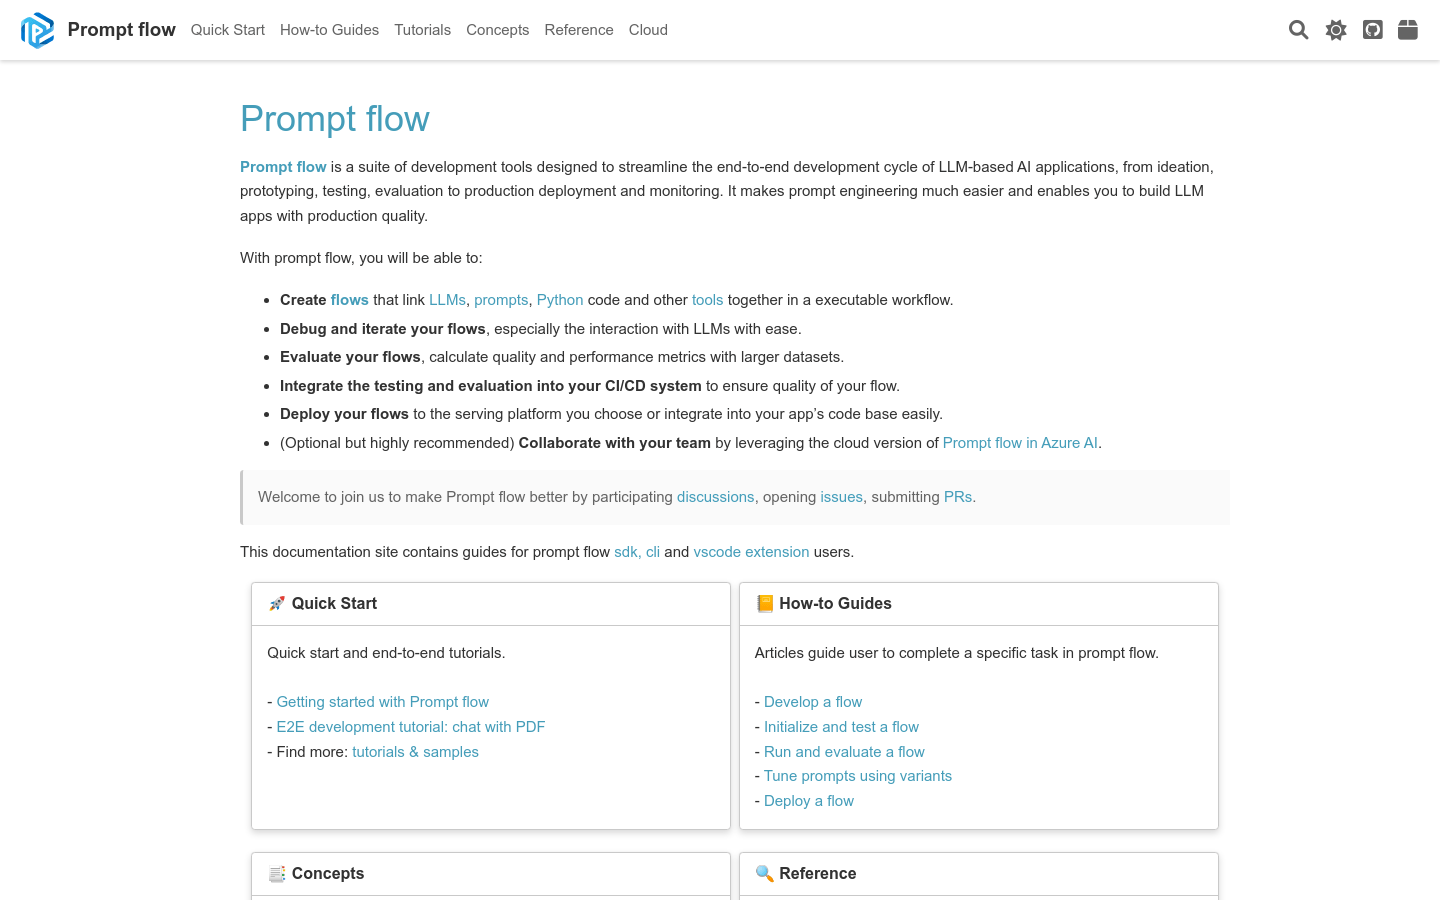Go to How-to Guides in navbar

(329, 30)
